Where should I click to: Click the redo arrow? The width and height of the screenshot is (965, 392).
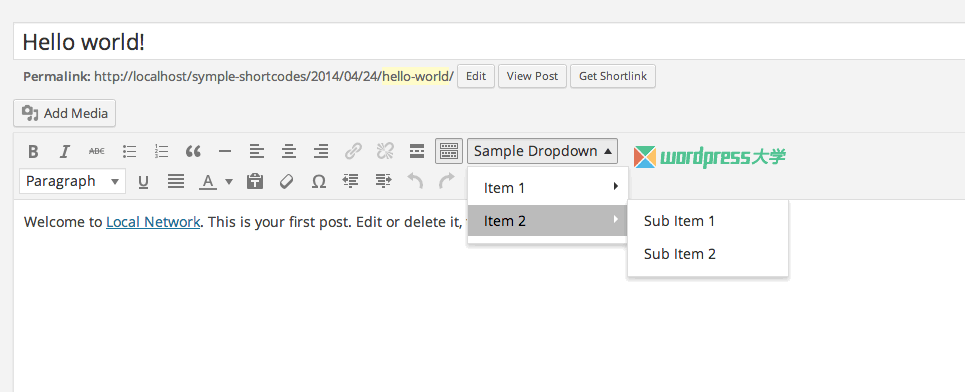coord(446,180)
